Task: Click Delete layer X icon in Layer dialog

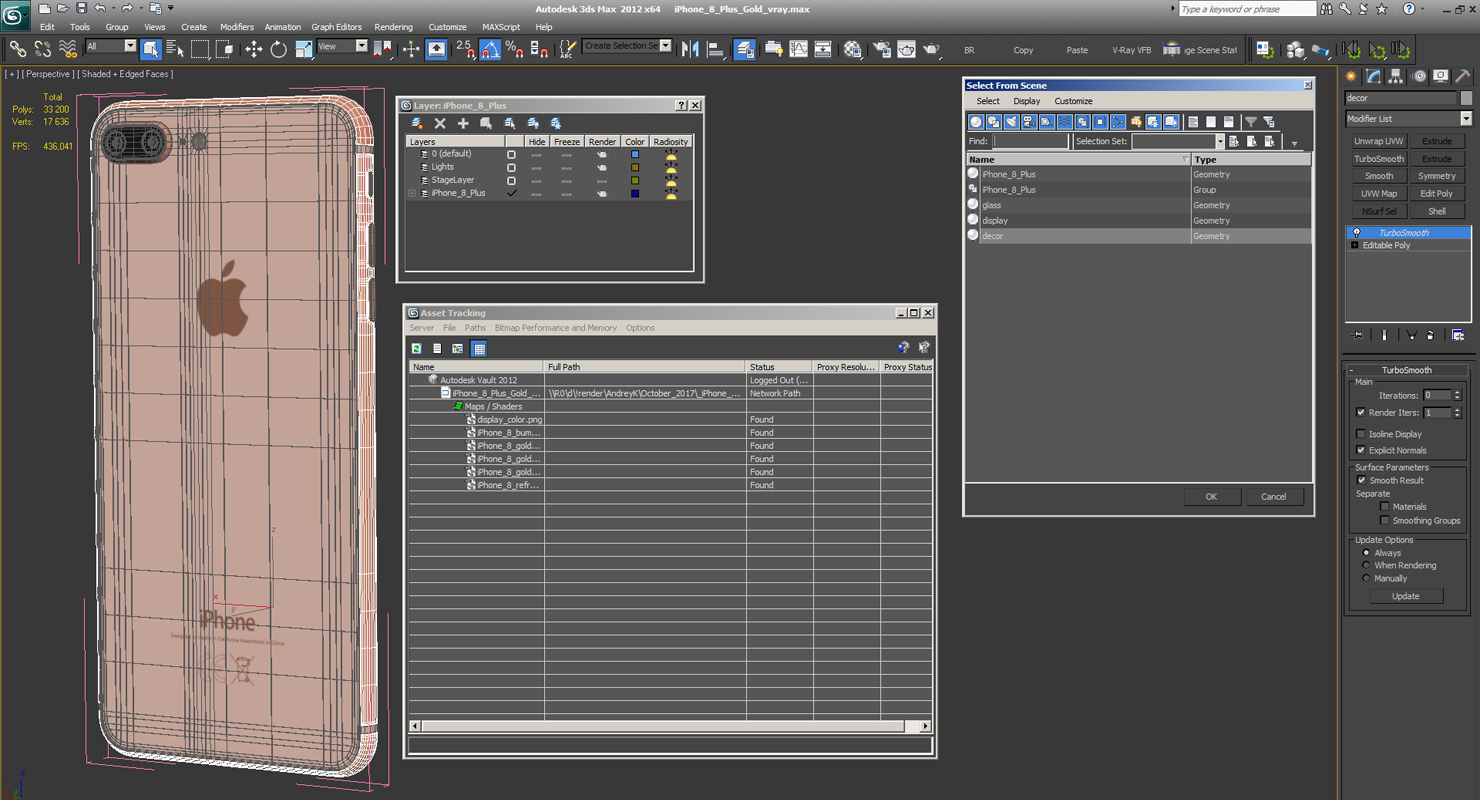Action: pos(440,123)
